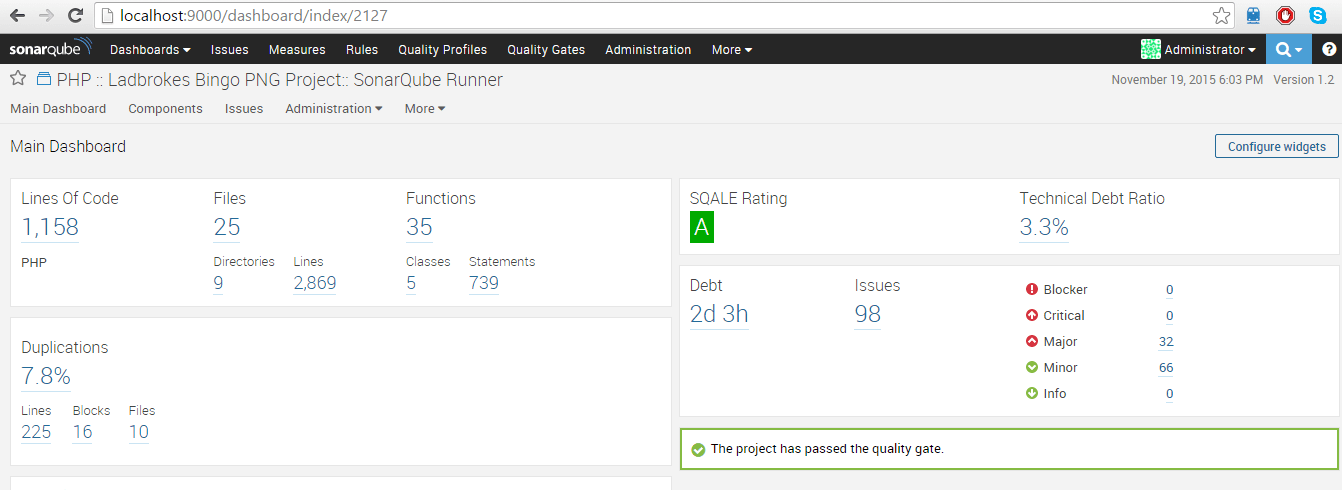Click the Blocker issues count 0
This screenshot has height=490, width=1342.
pyautogui.click(x=1169, y=290)
